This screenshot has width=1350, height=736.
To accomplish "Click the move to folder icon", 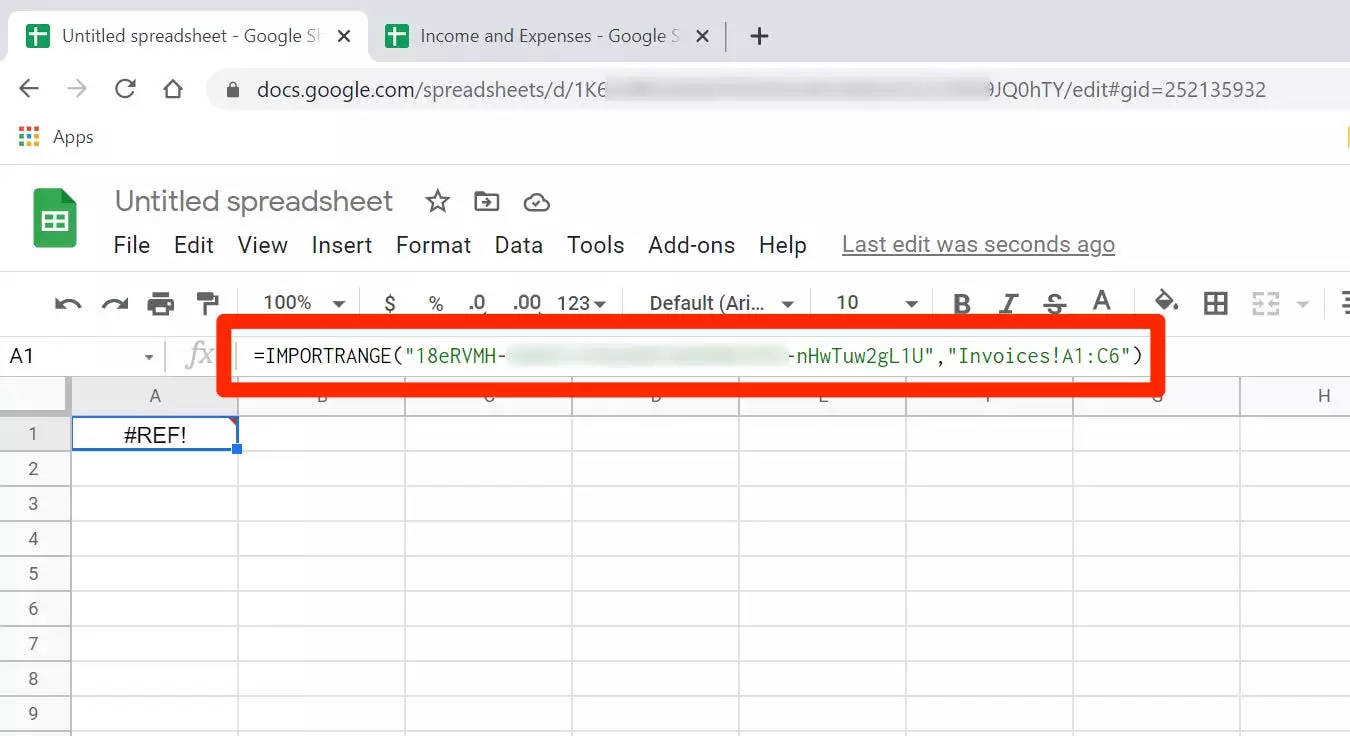I will tap(486, 202).
